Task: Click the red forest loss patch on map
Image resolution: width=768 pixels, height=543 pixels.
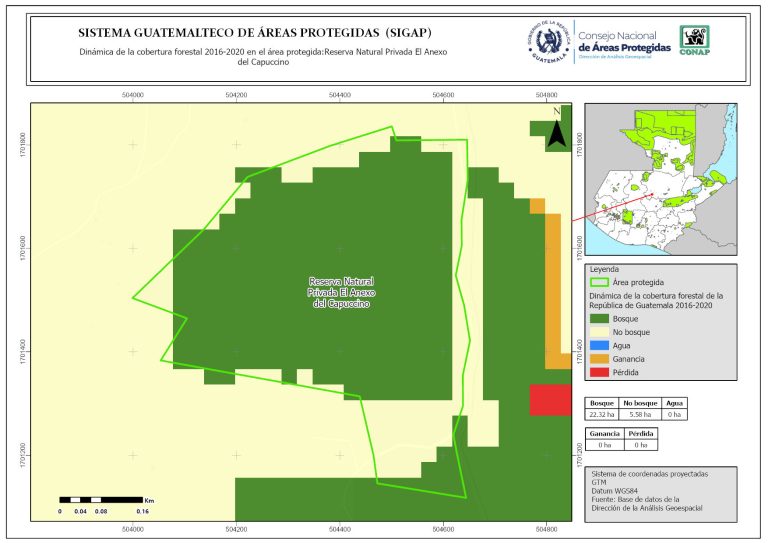Action: pyautogui.click(x=550, y=400)
